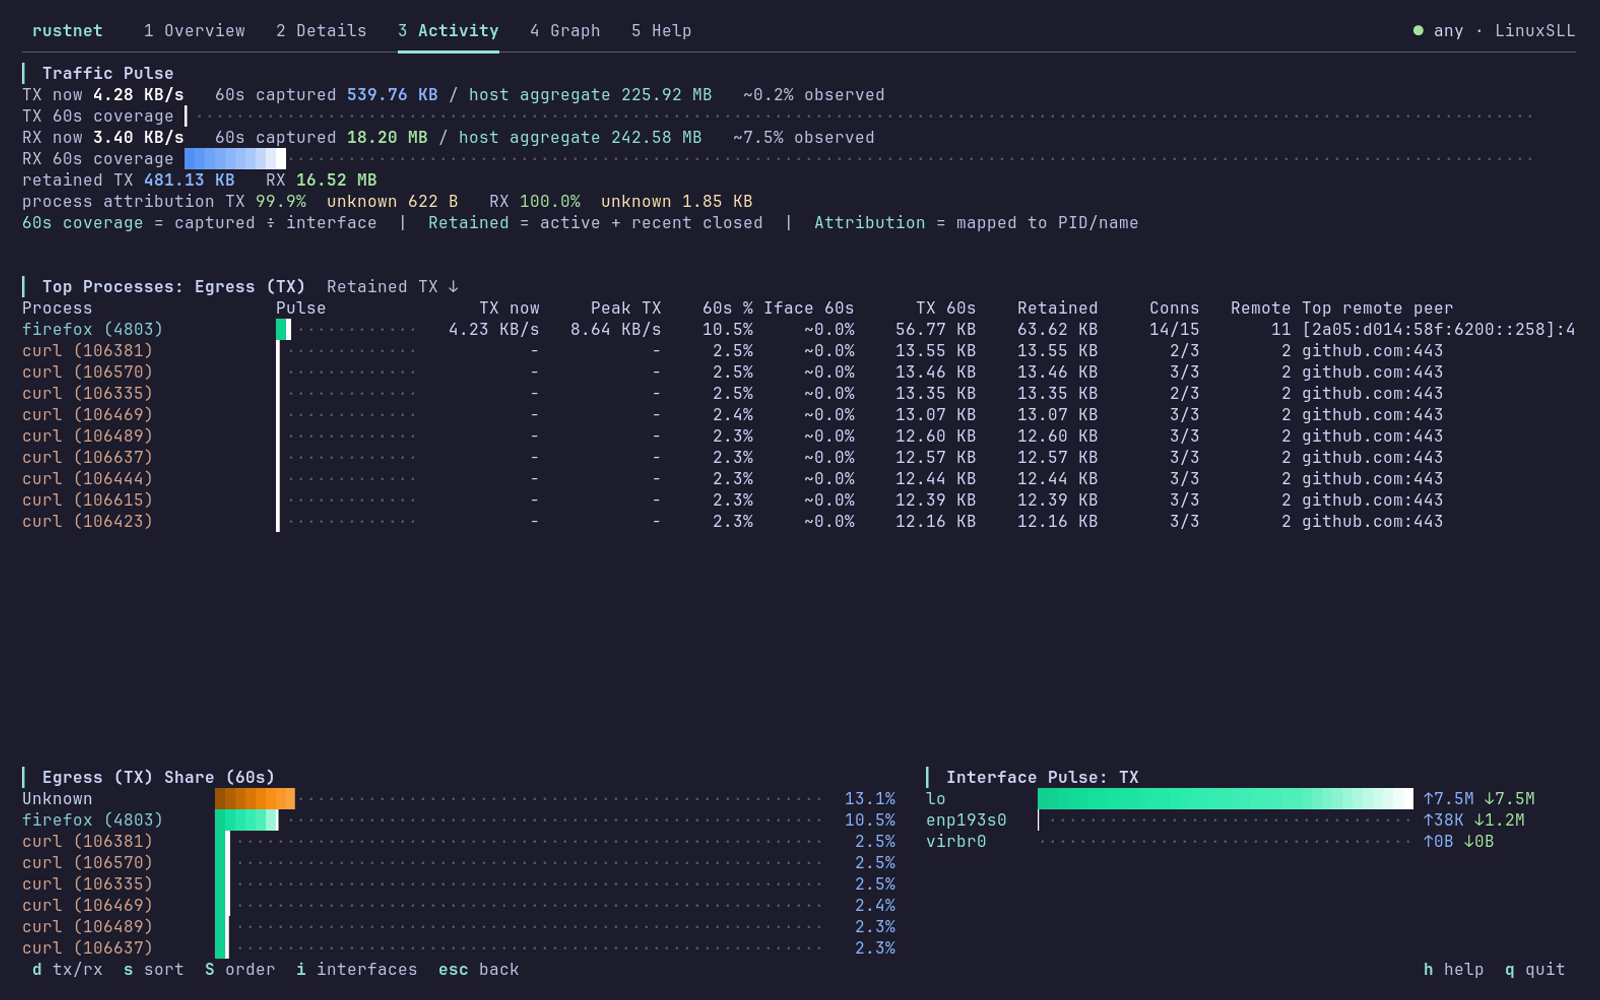Viewport: 1600px width, 1000px height.
Task: Click the firefox (4803) egress share bar
Action: pos(246,820)
